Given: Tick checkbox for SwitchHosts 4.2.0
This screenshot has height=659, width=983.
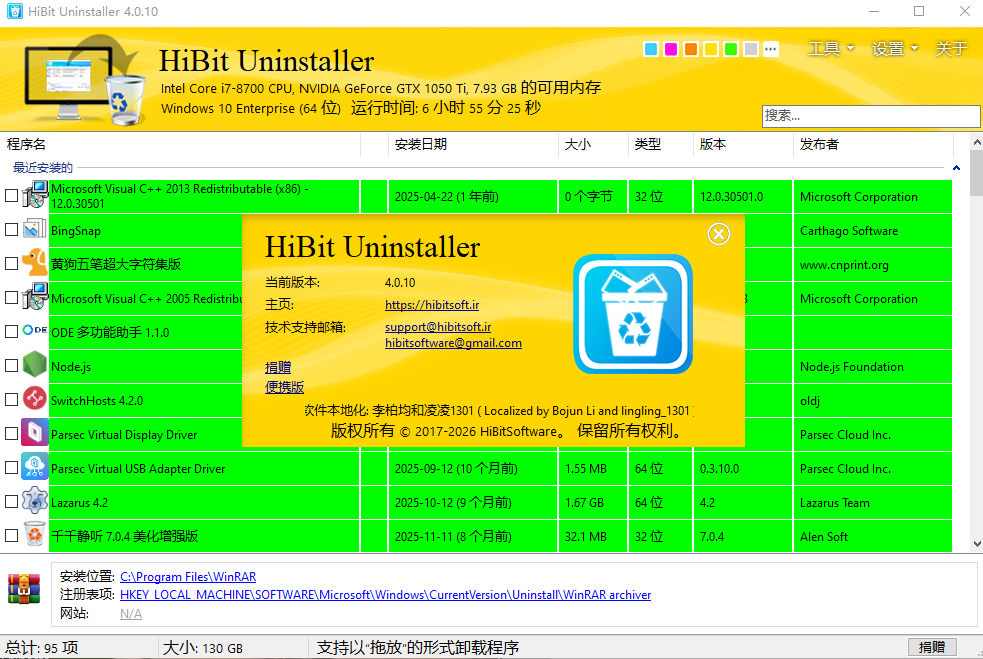Looking at the screenshot, I should point(11,400).
